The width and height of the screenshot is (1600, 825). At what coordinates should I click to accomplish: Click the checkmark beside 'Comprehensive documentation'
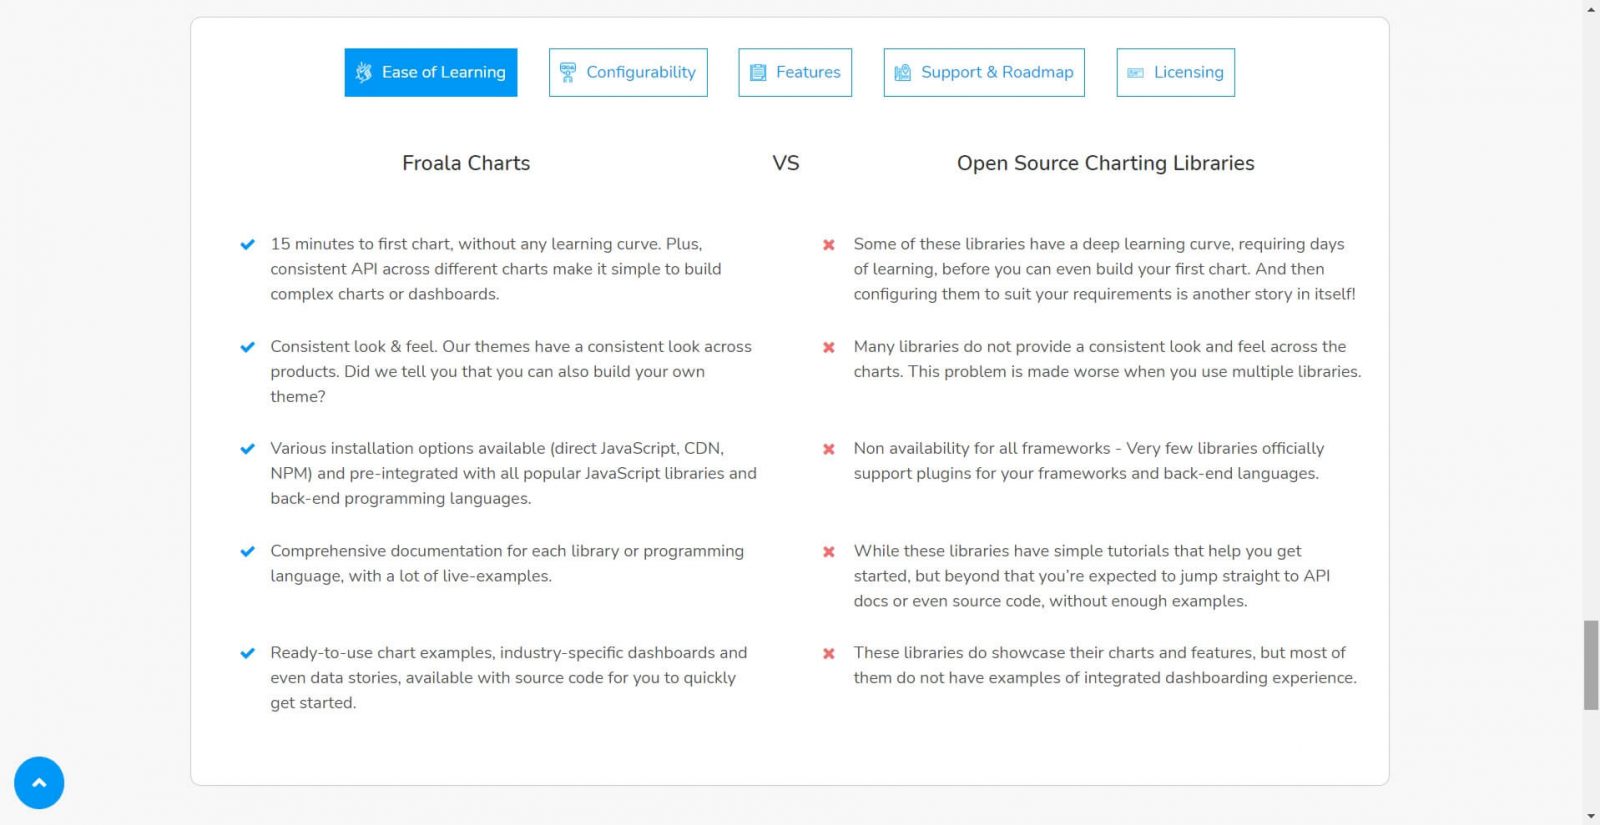coord(247,551)
